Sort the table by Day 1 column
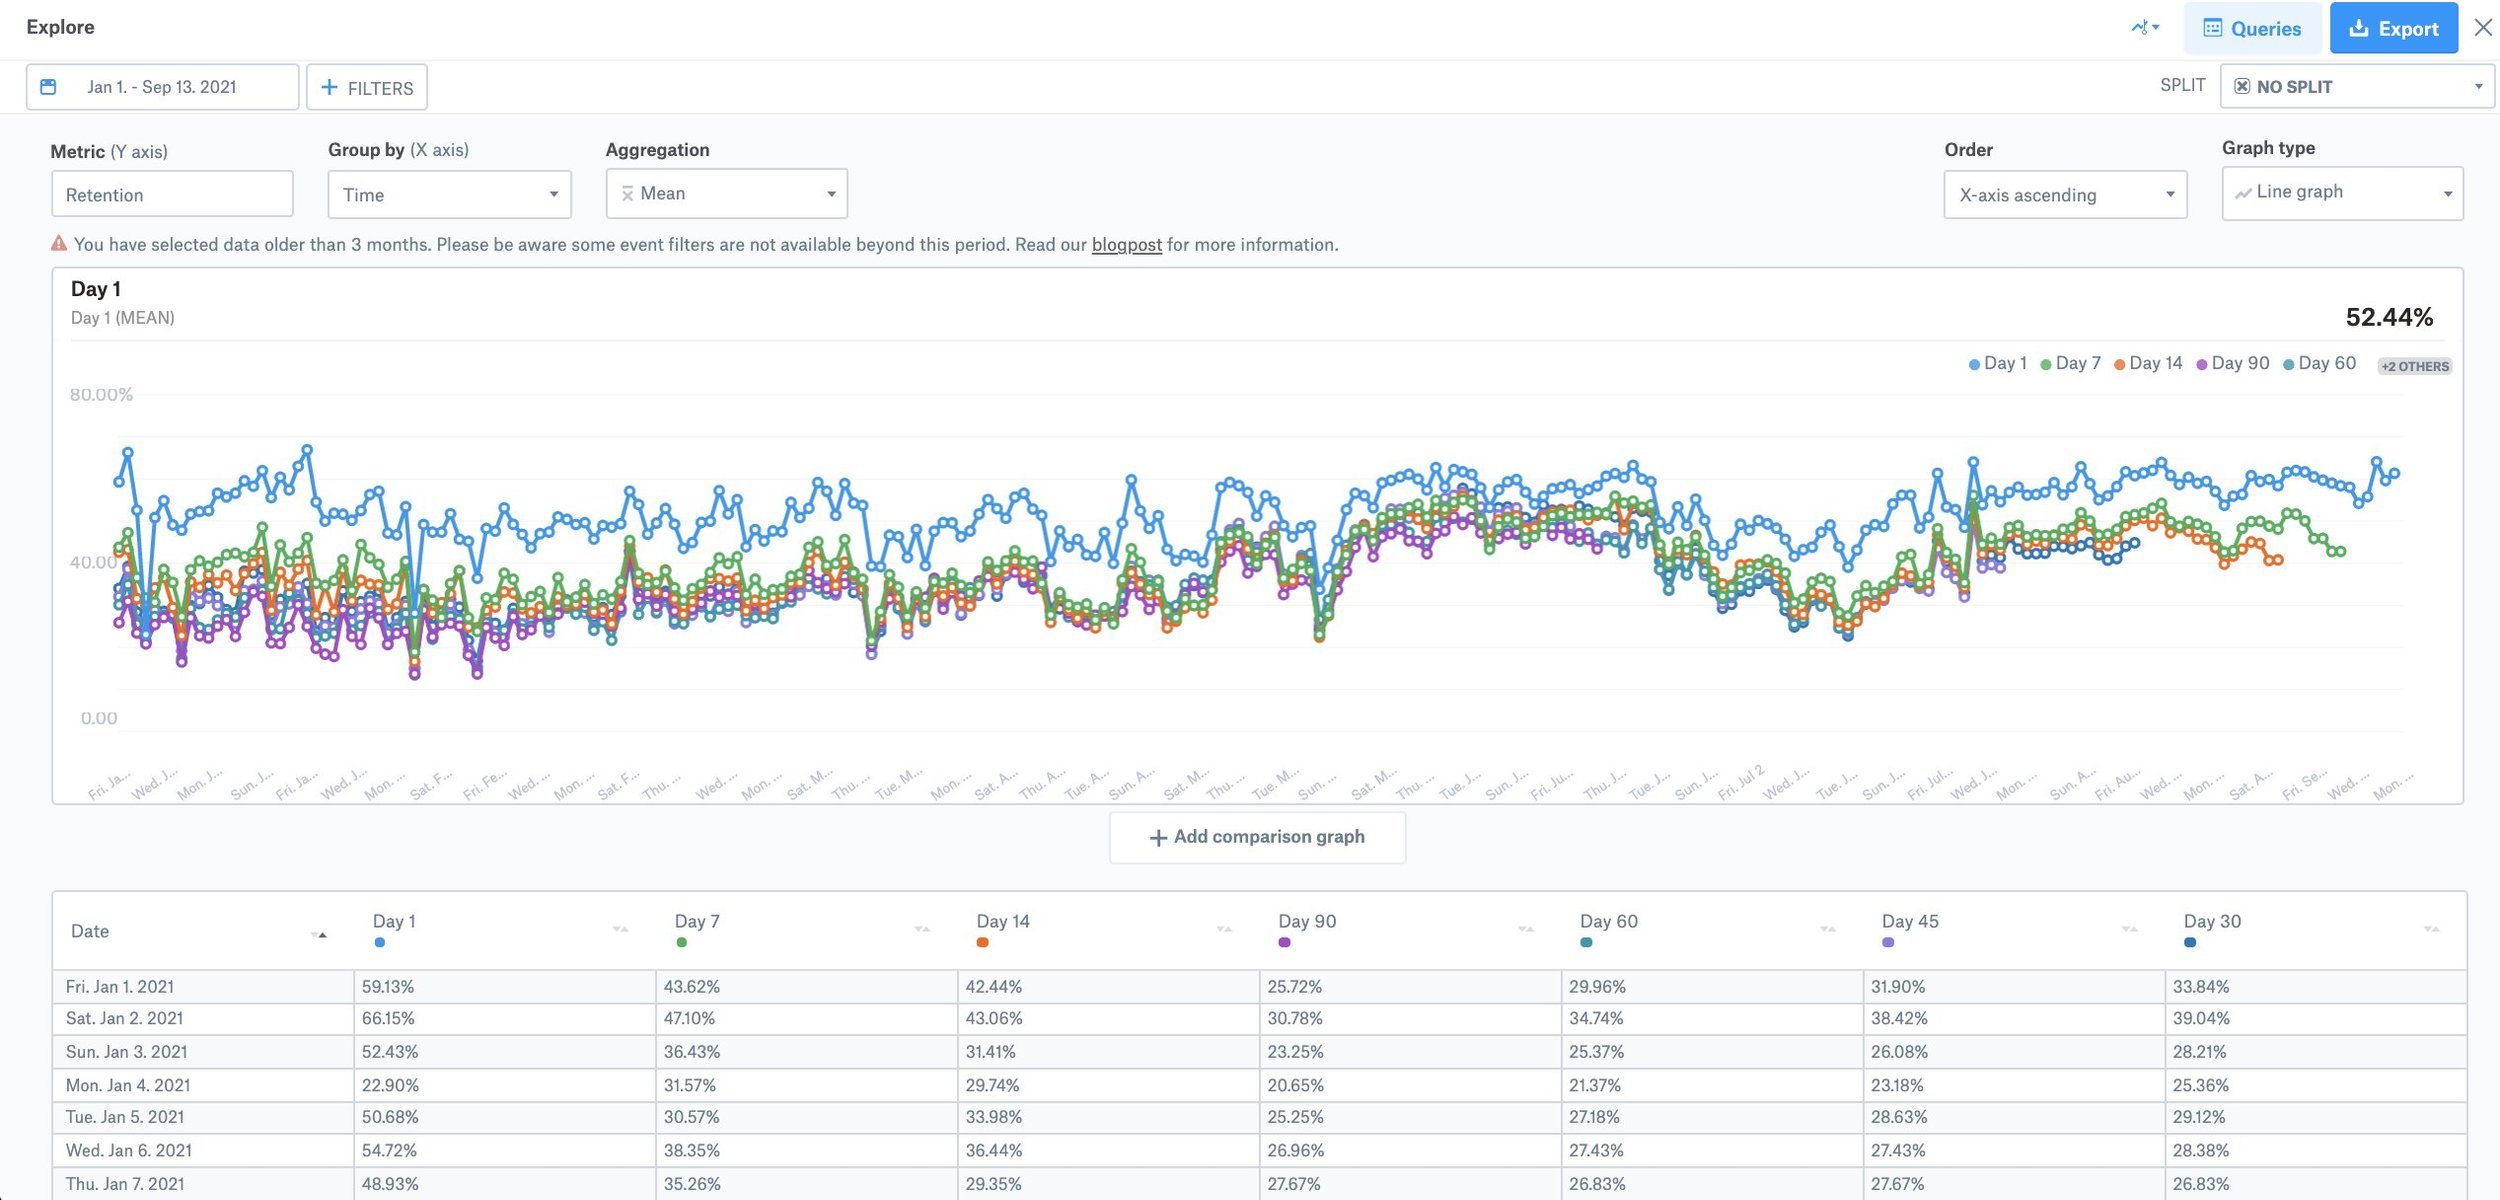2500x1200 pixels. (x=620, y=929)
